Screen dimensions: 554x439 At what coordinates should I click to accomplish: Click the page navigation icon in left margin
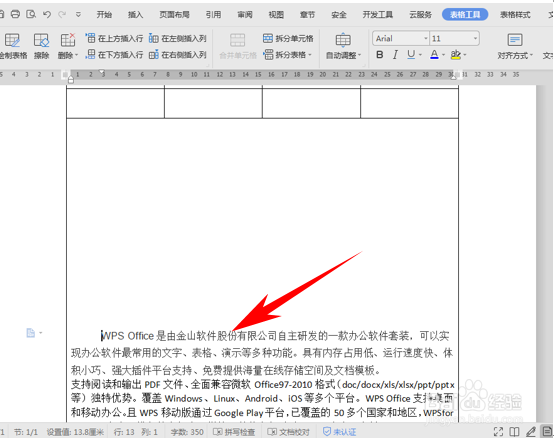31,333
